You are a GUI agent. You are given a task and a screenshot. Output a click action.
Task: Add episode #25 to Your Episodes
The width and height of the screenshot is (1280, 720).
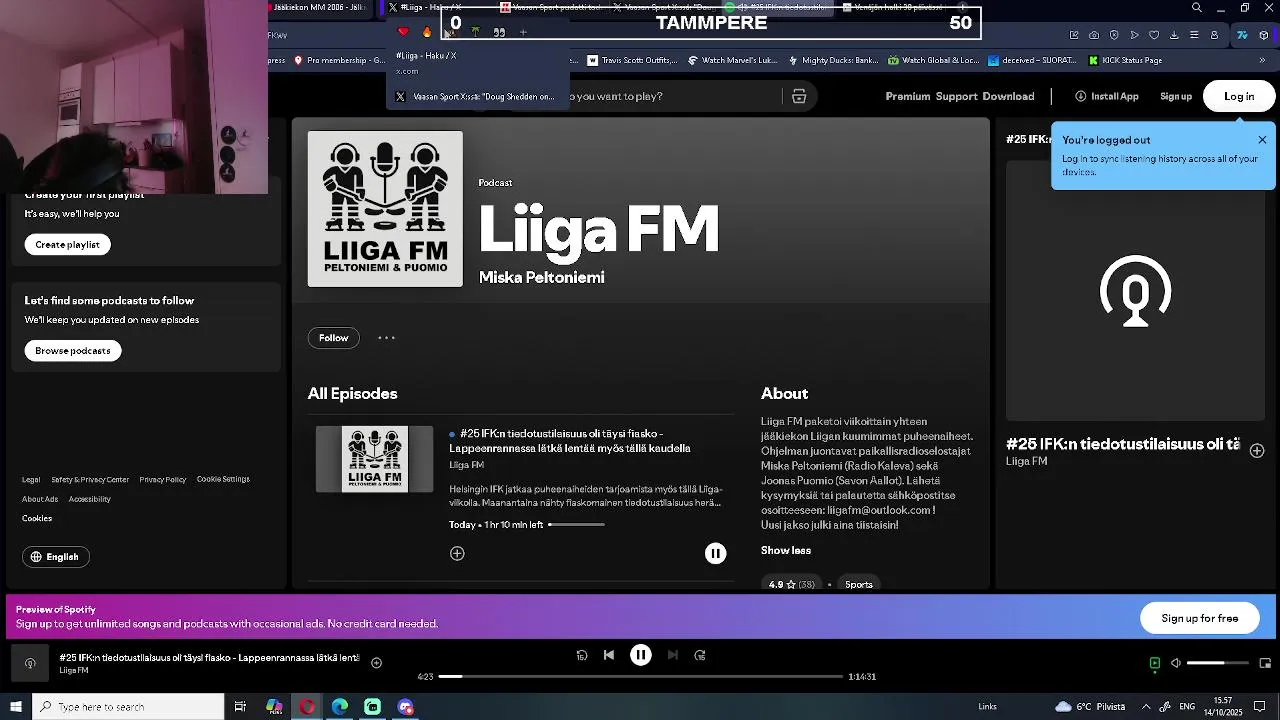click(x=457, y=553)
